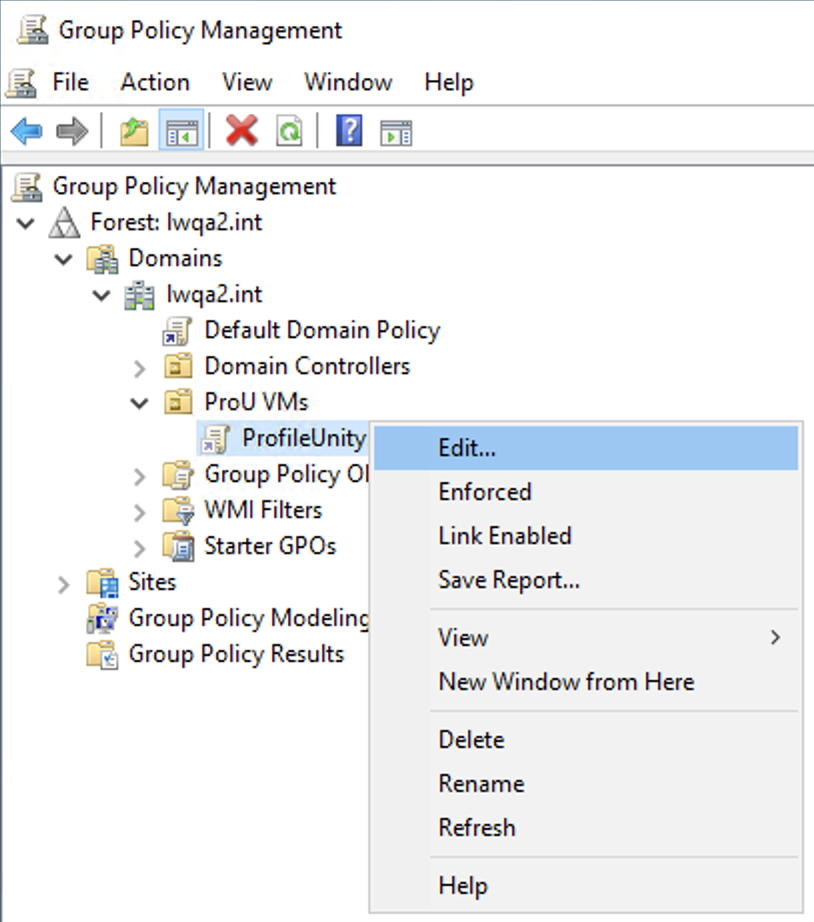
Task: Click the Forward arrow toolbar icon
Action: coord(72,131)
